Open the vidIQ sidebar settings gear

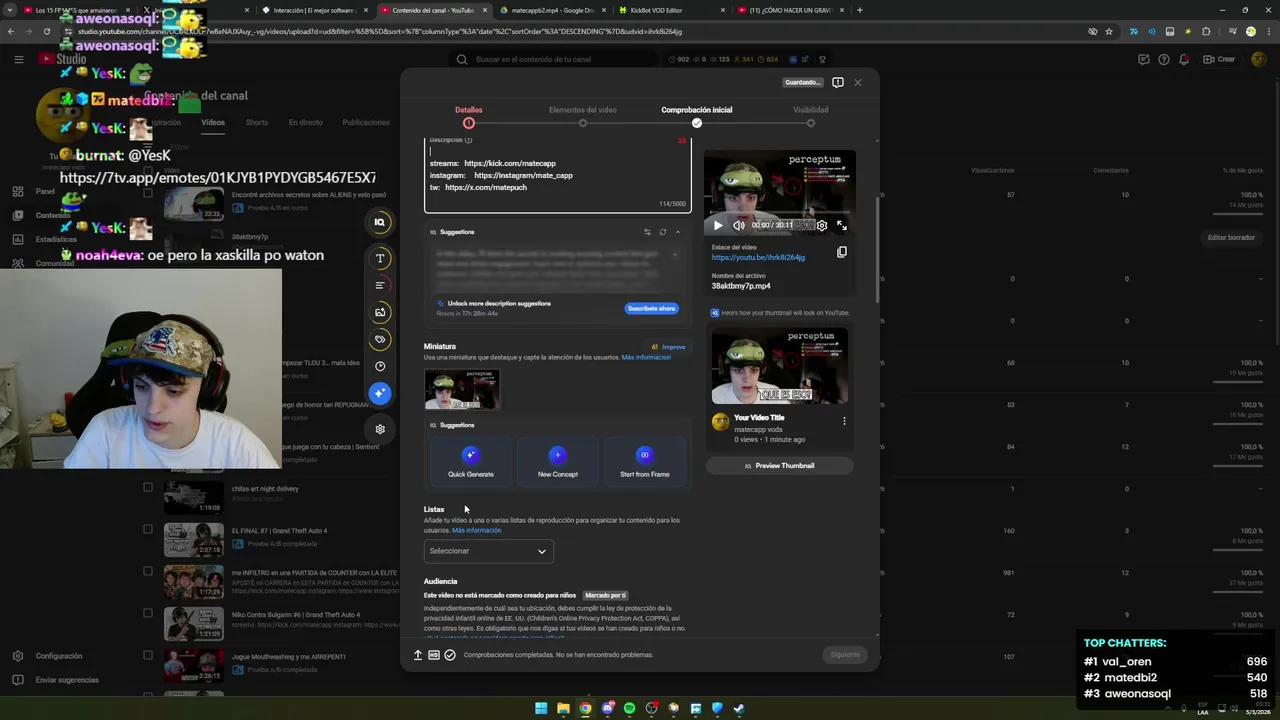(x=380, y=429)
